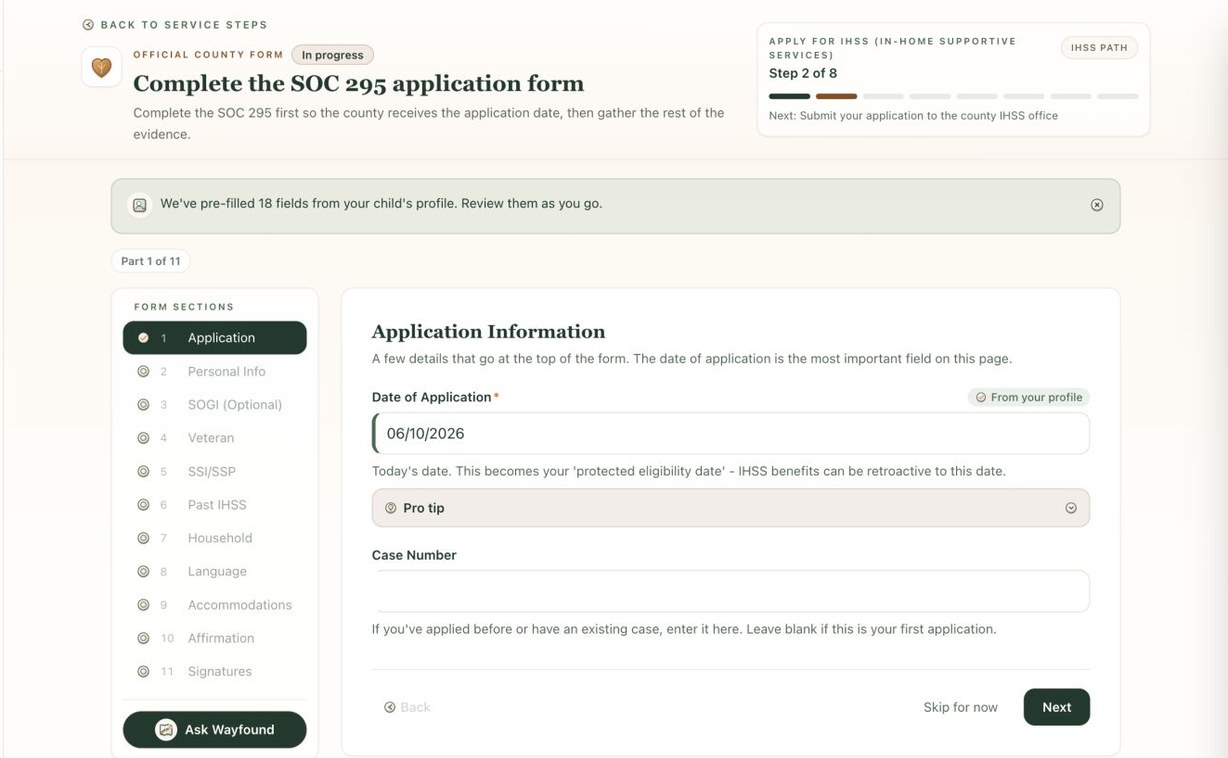Image resolution: width=1228 pixels, height=758 pixels.
Task: Click checkmark icon in From your profile badge
Action: pos(981,397)
